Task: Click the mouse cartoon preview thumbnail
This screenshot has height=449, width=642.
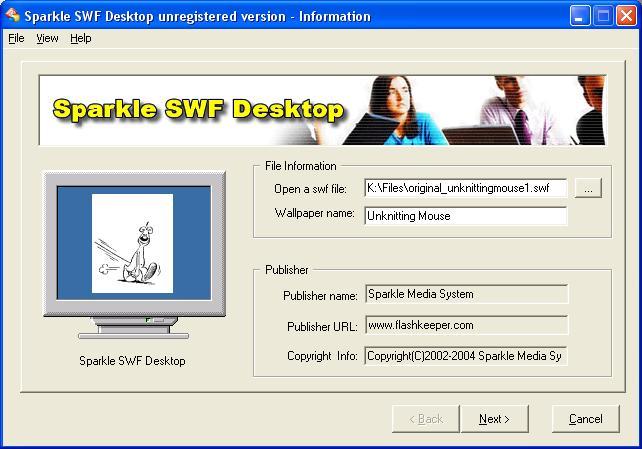Action: coord(132,244)
